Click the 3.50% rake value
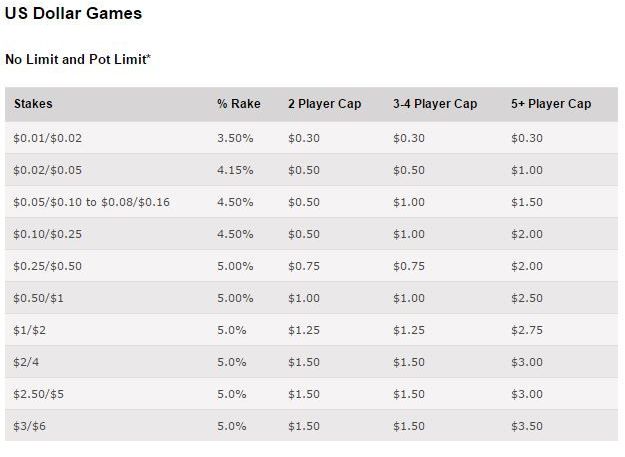This screenshot has height=457, width=625. (x=235, y=138)
